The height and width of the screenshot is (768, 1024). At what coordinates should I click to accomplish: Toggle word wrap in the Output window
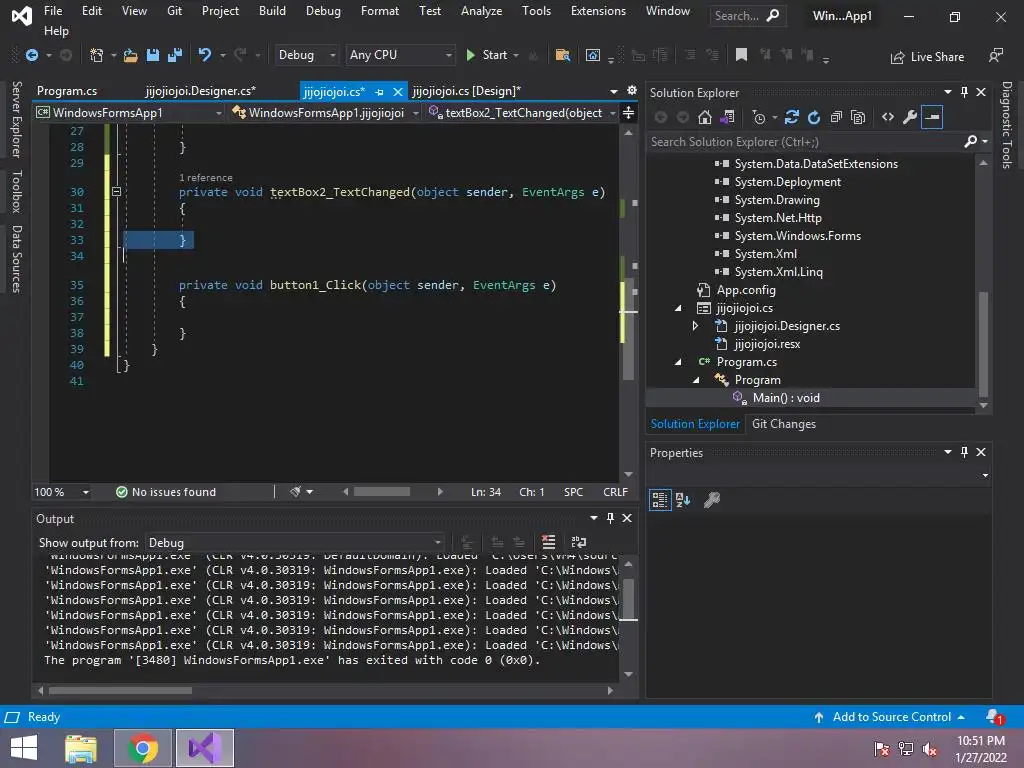pos(579,542)
